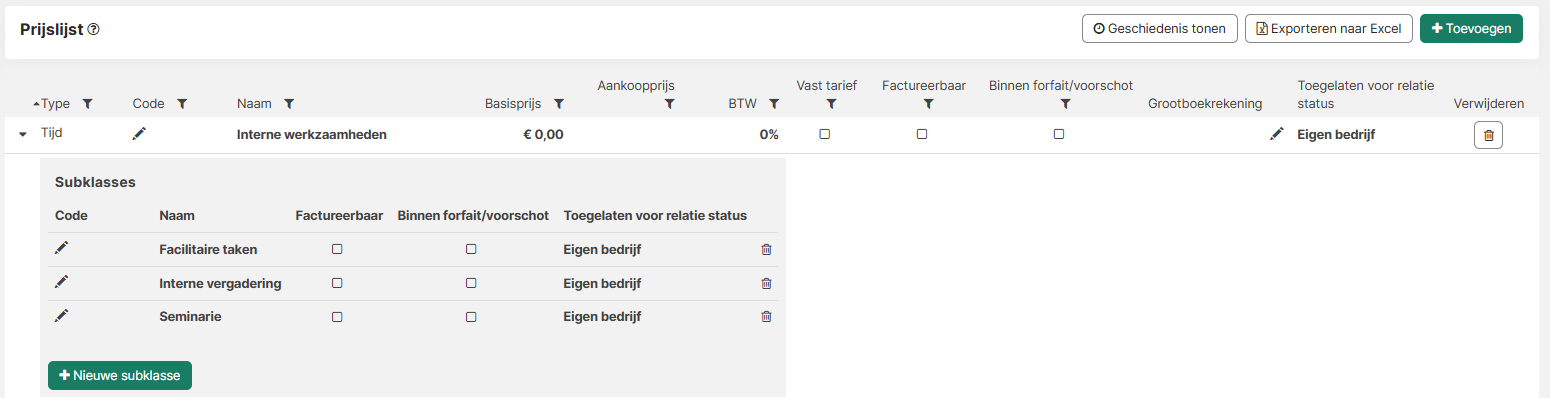Add a subclass with Nieuwe subklasse
This screenshot has height=398, width=1550.
click(120, 375)
